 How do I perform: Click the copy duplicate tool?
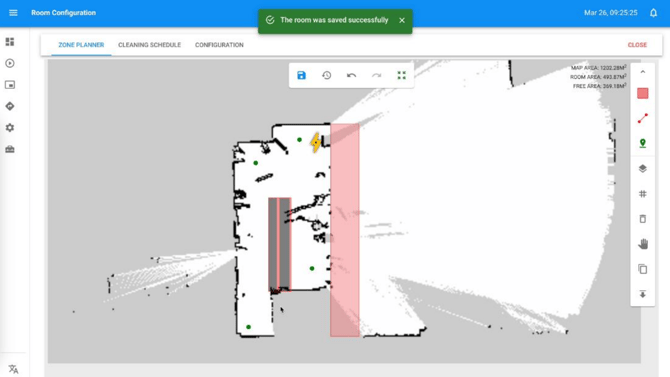tap(643, 269)
